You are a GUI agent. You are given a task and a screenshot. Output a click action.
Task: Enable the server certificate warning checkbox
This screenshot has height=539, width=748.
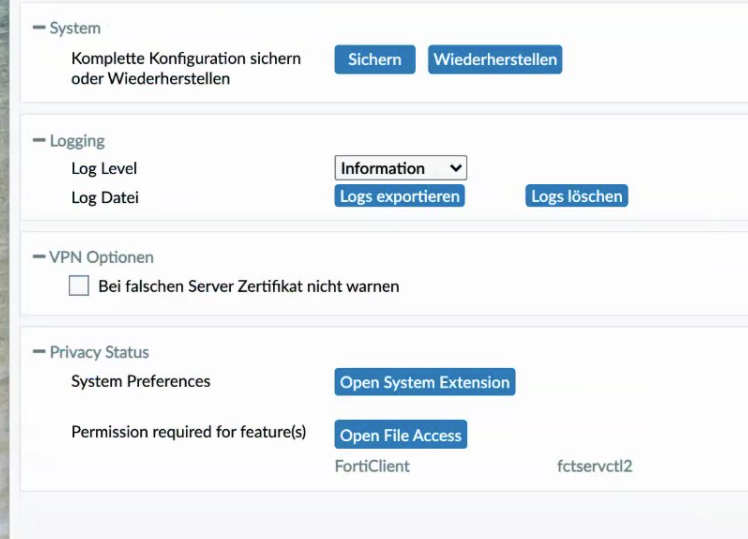tap(79, 286)
